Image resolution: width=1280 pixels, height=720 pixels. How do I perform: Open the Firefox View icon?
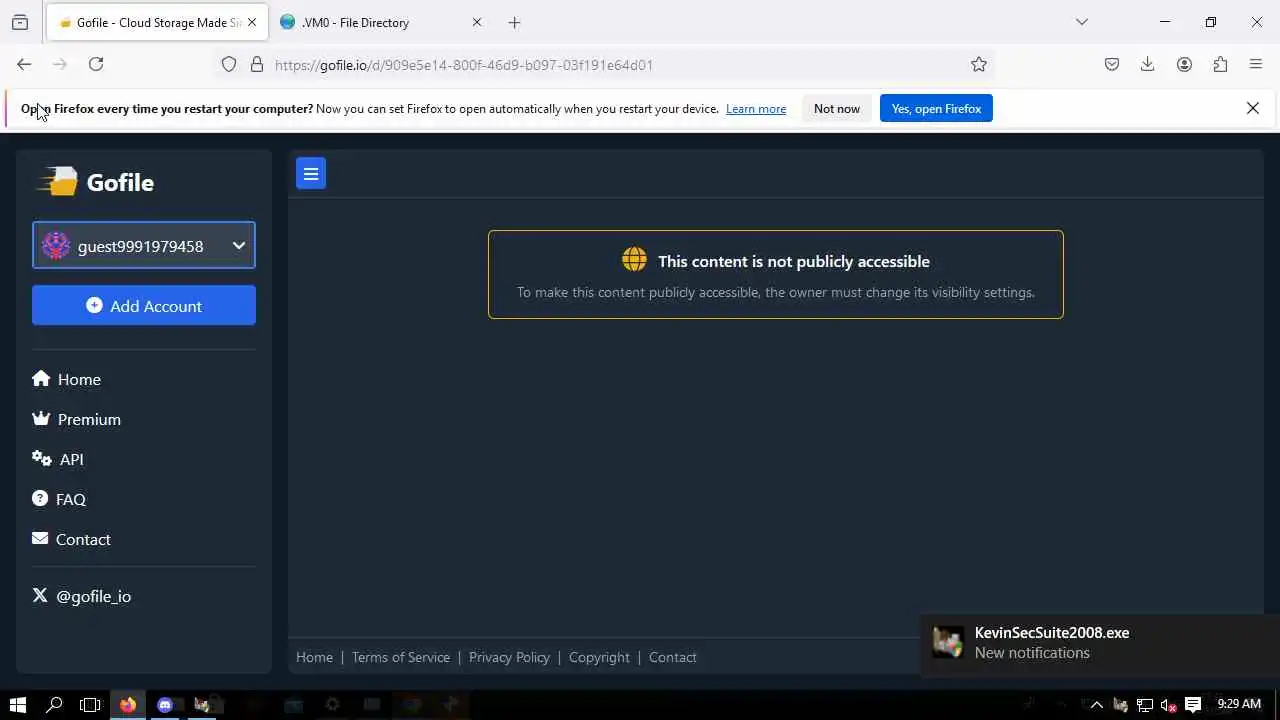tap(20, 22)
